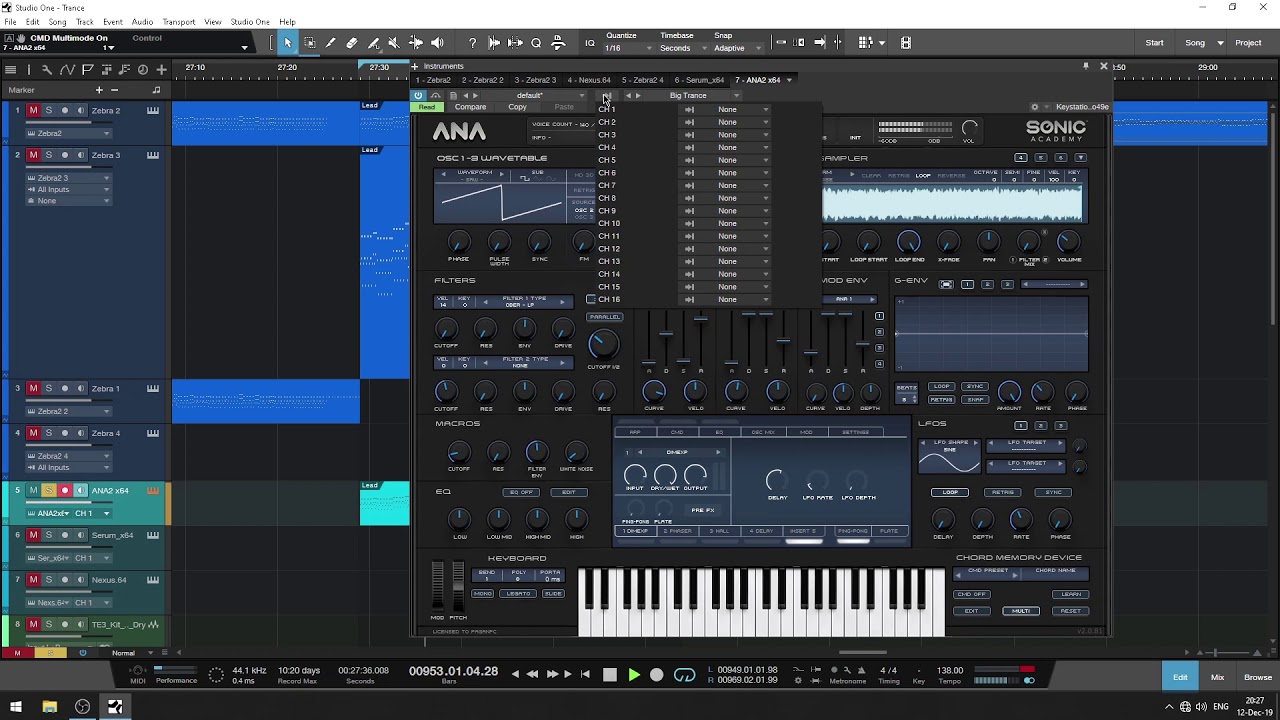
Task: Toggle record arm on ANA2 x64 track
Action: pos(65,491)
